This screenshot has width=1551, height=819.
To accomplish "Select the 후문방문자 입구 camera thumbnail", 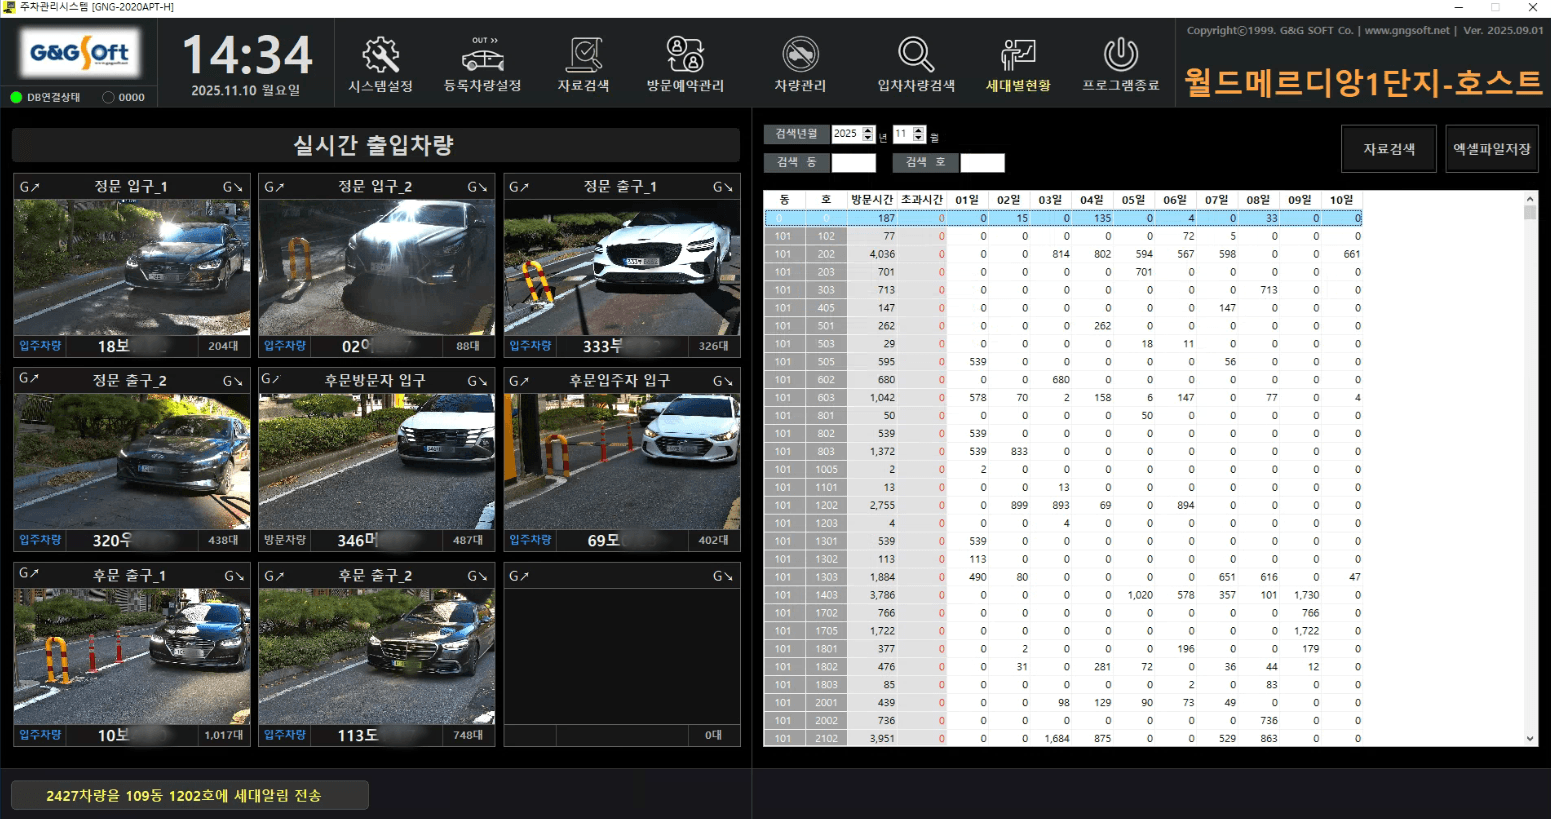I will (377, 461).
